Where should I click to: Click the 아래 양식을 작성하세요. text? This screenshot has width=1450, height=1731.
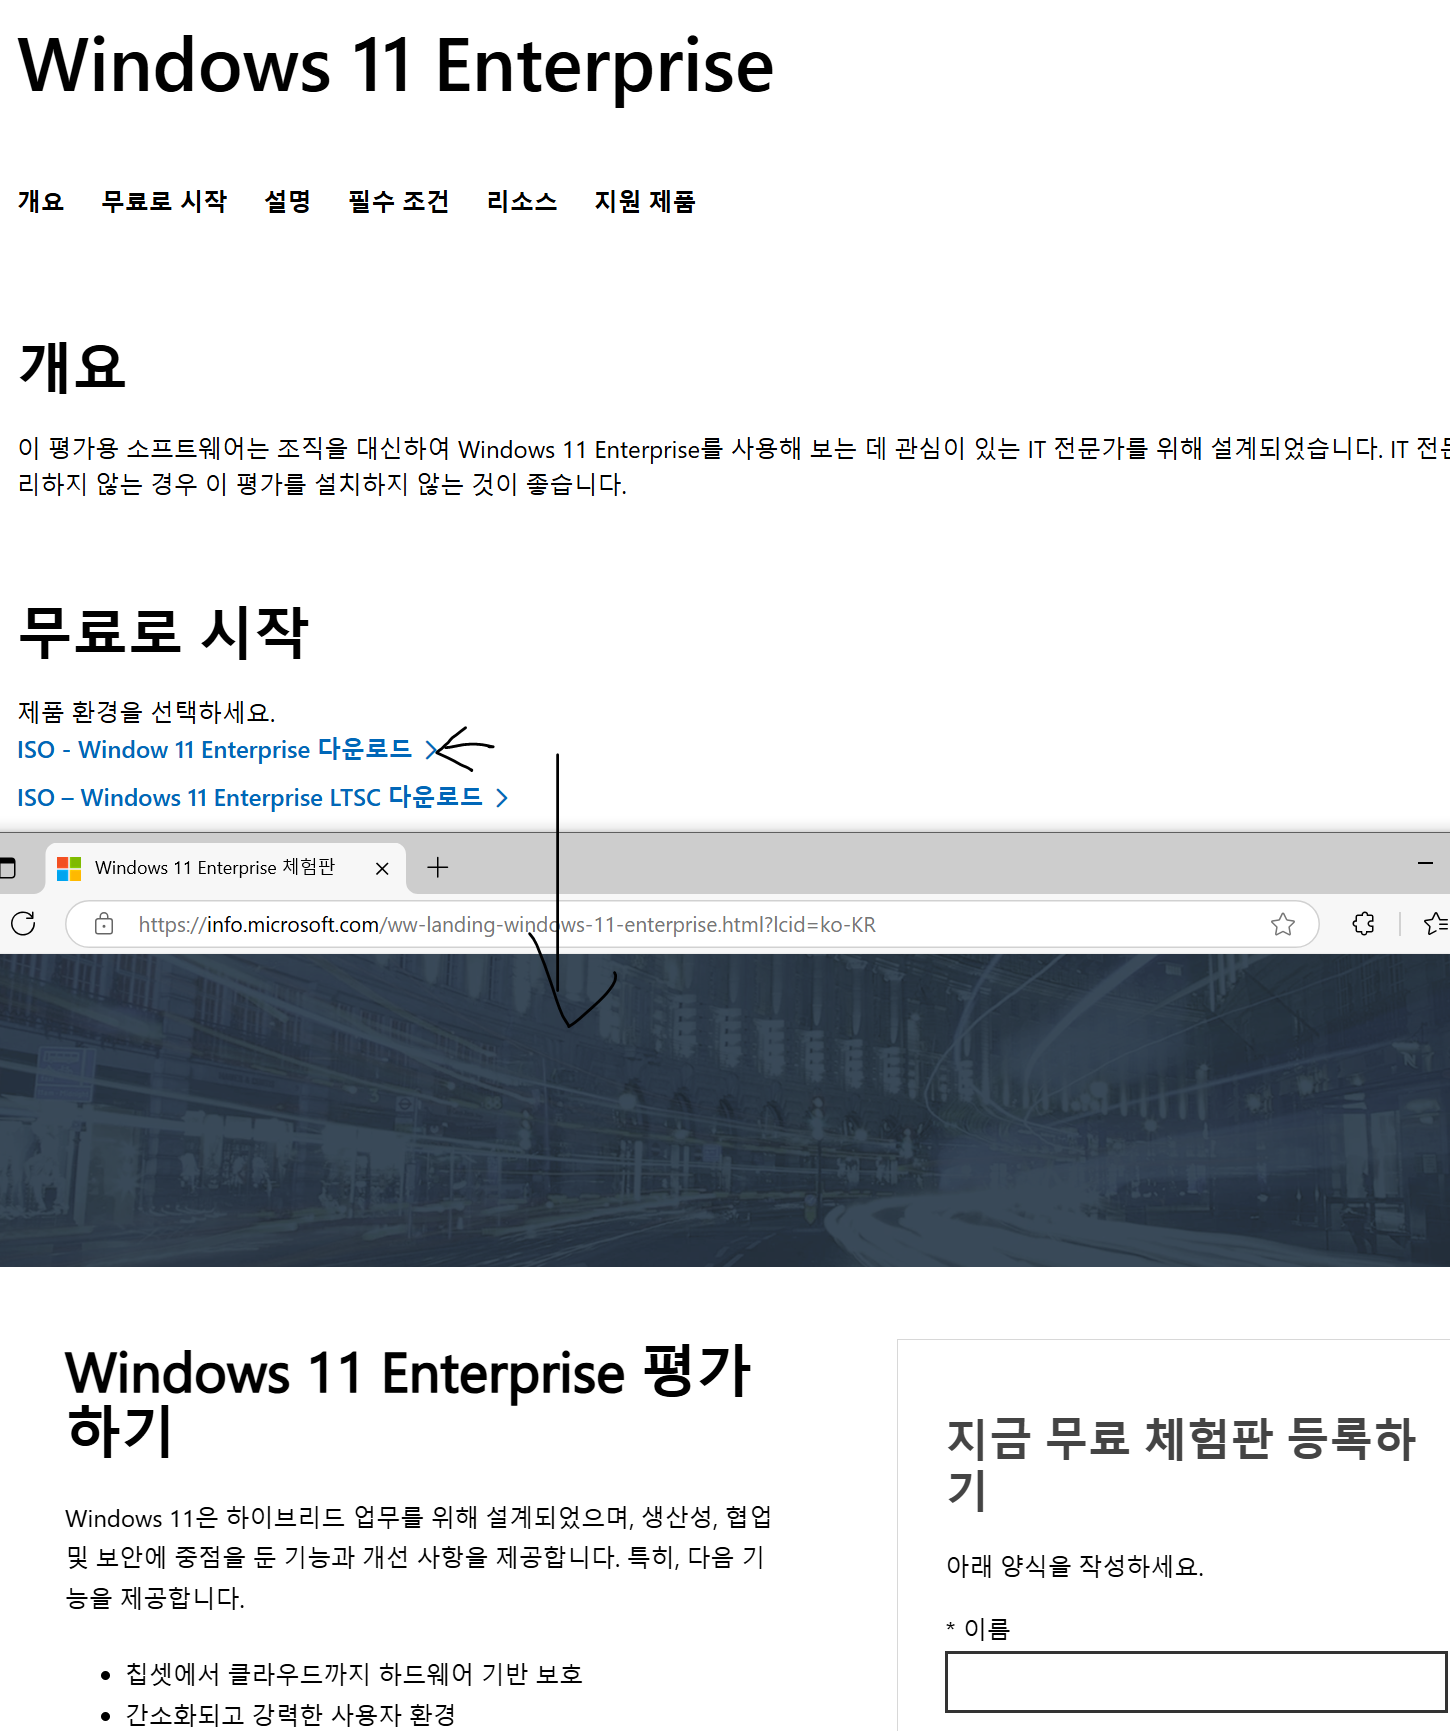pos(1075,1566)
